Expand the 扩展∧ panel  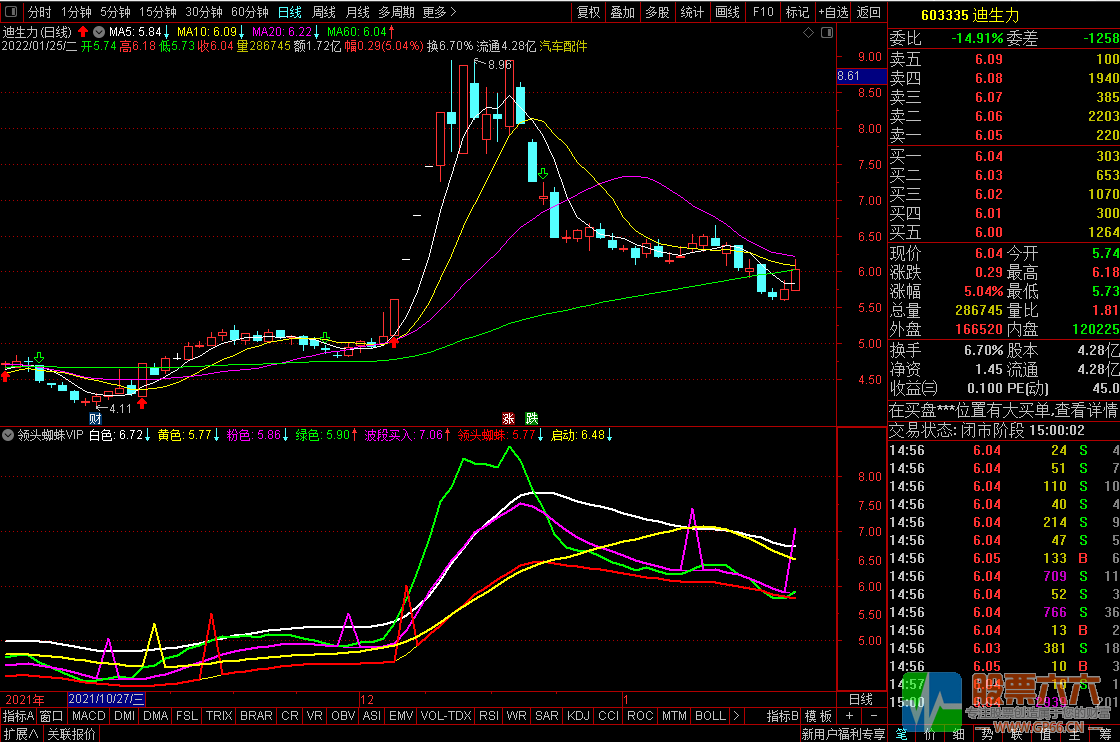[x=21, y=734]
